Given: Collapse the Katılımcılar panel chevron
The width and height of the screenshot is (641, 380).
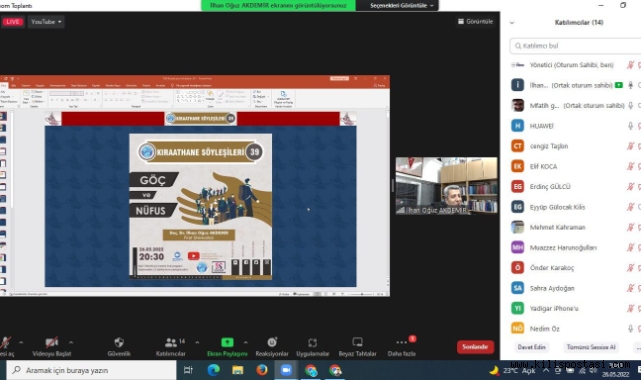Looking at the screenshot, I should tap(512, 23).
